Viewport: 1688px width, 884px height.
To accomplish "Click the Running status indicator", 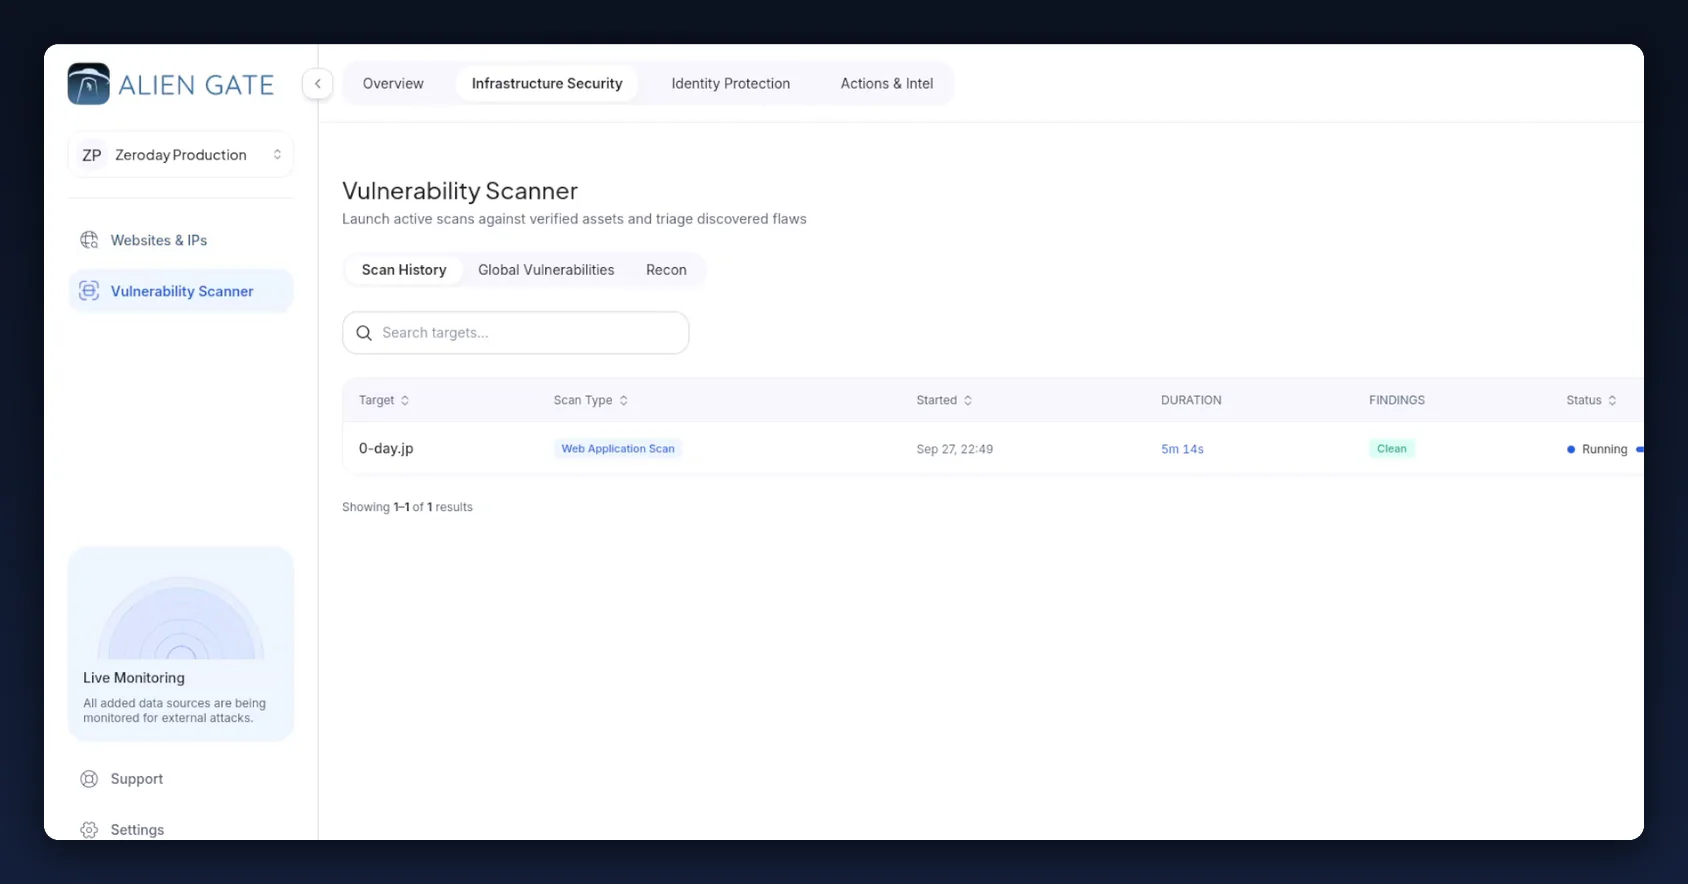I will click(1597, 449).
